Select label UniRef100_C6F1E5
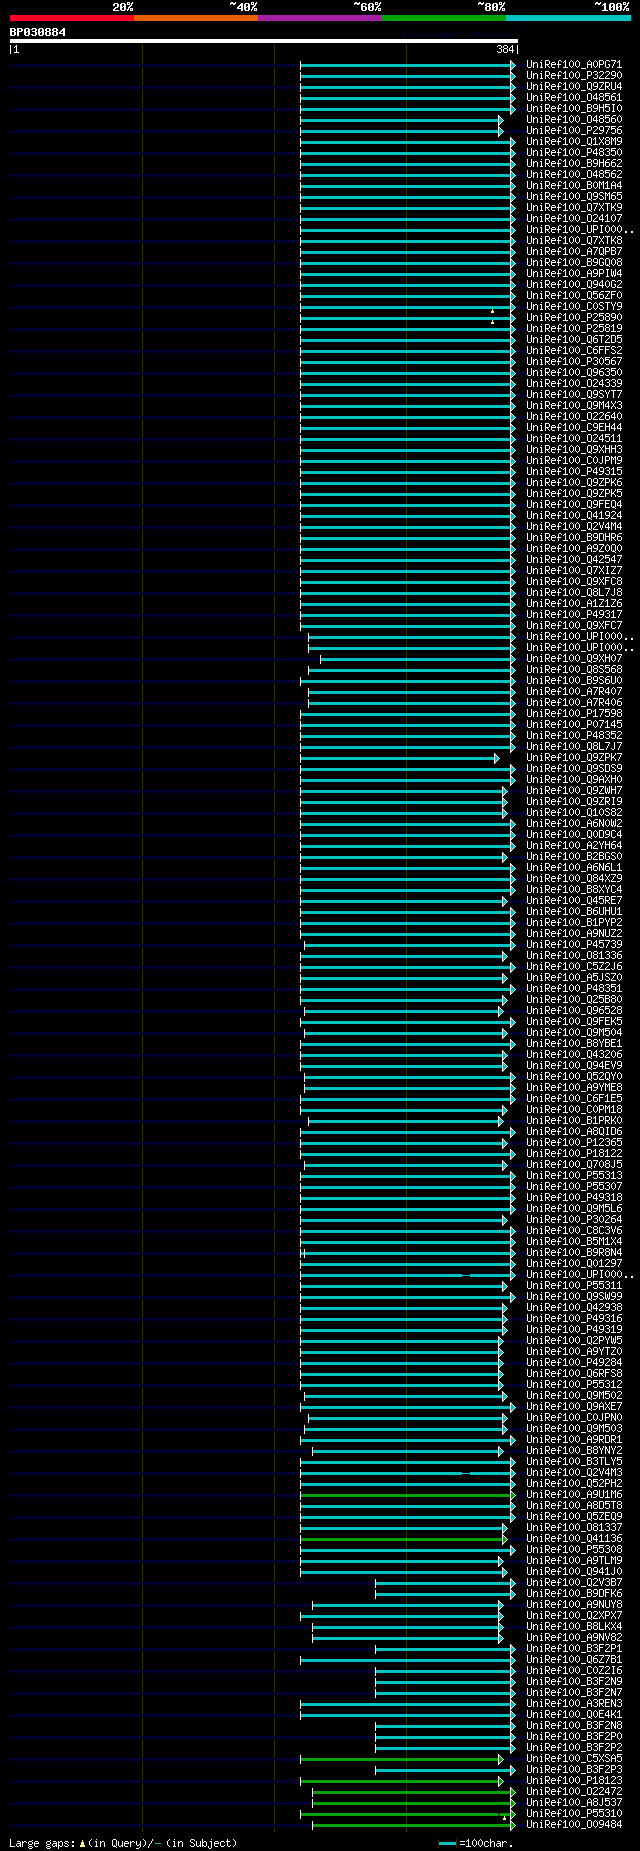640x1851 pixels. 574,1098
